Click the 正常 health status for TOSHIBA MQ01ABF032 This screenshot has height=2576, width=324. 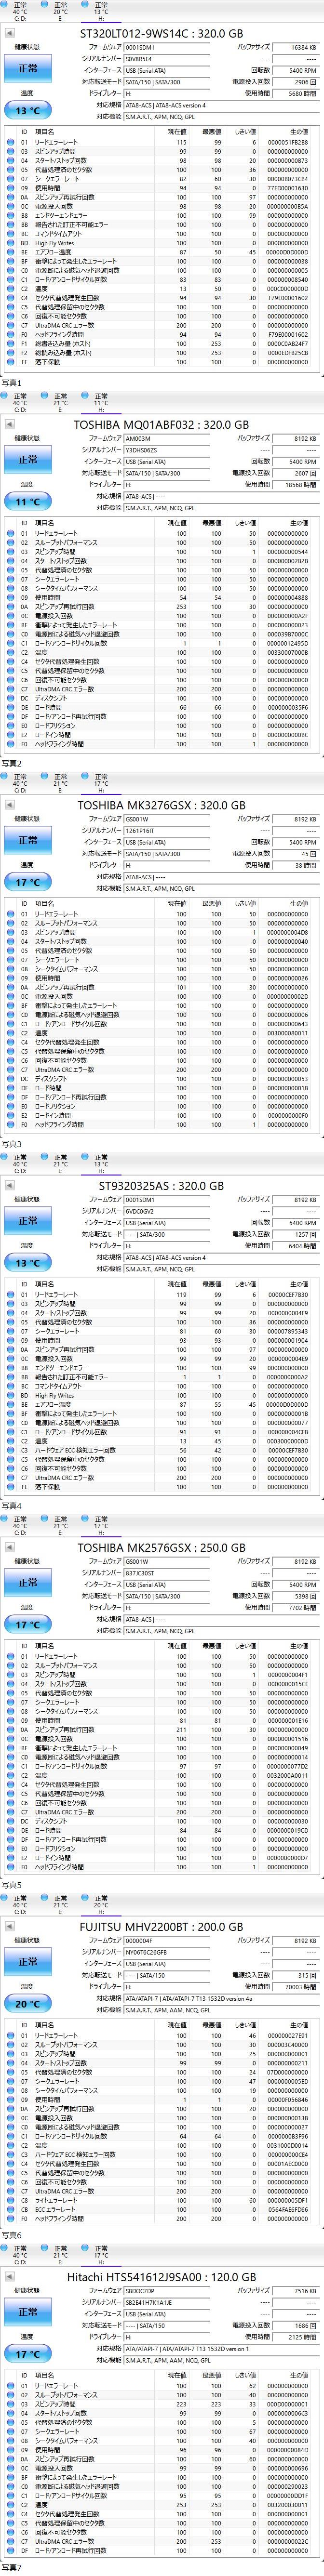(28, 460)
